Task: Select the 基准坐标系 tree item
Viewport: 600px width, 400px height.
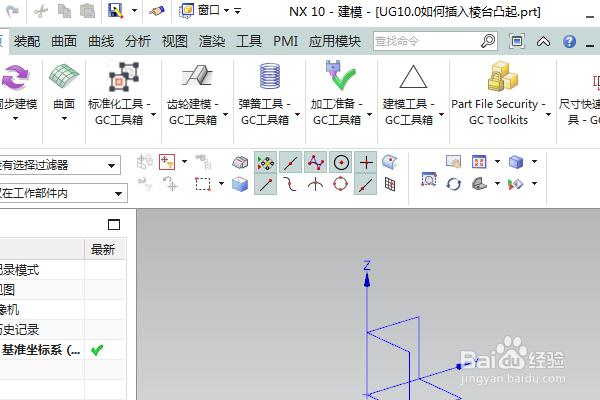Action: point(41,350)
